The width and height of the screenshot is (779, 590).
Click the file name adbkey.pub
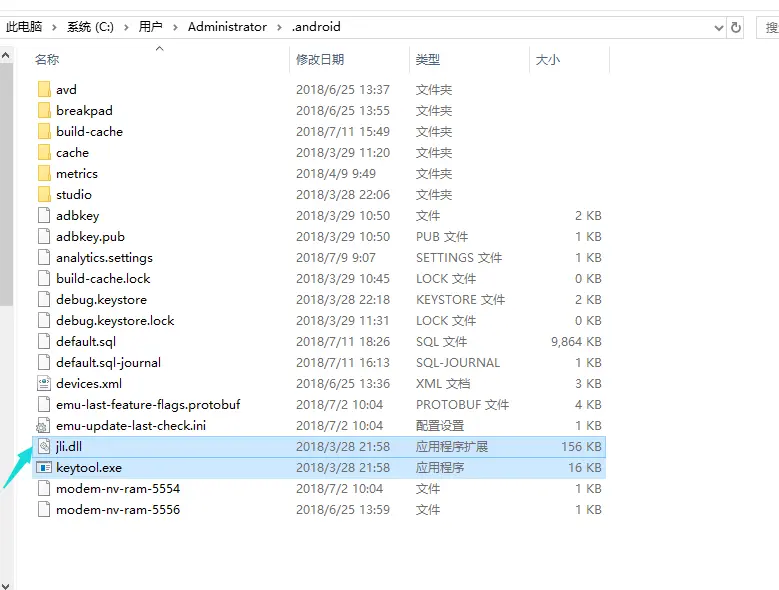(x=90, y=237)
